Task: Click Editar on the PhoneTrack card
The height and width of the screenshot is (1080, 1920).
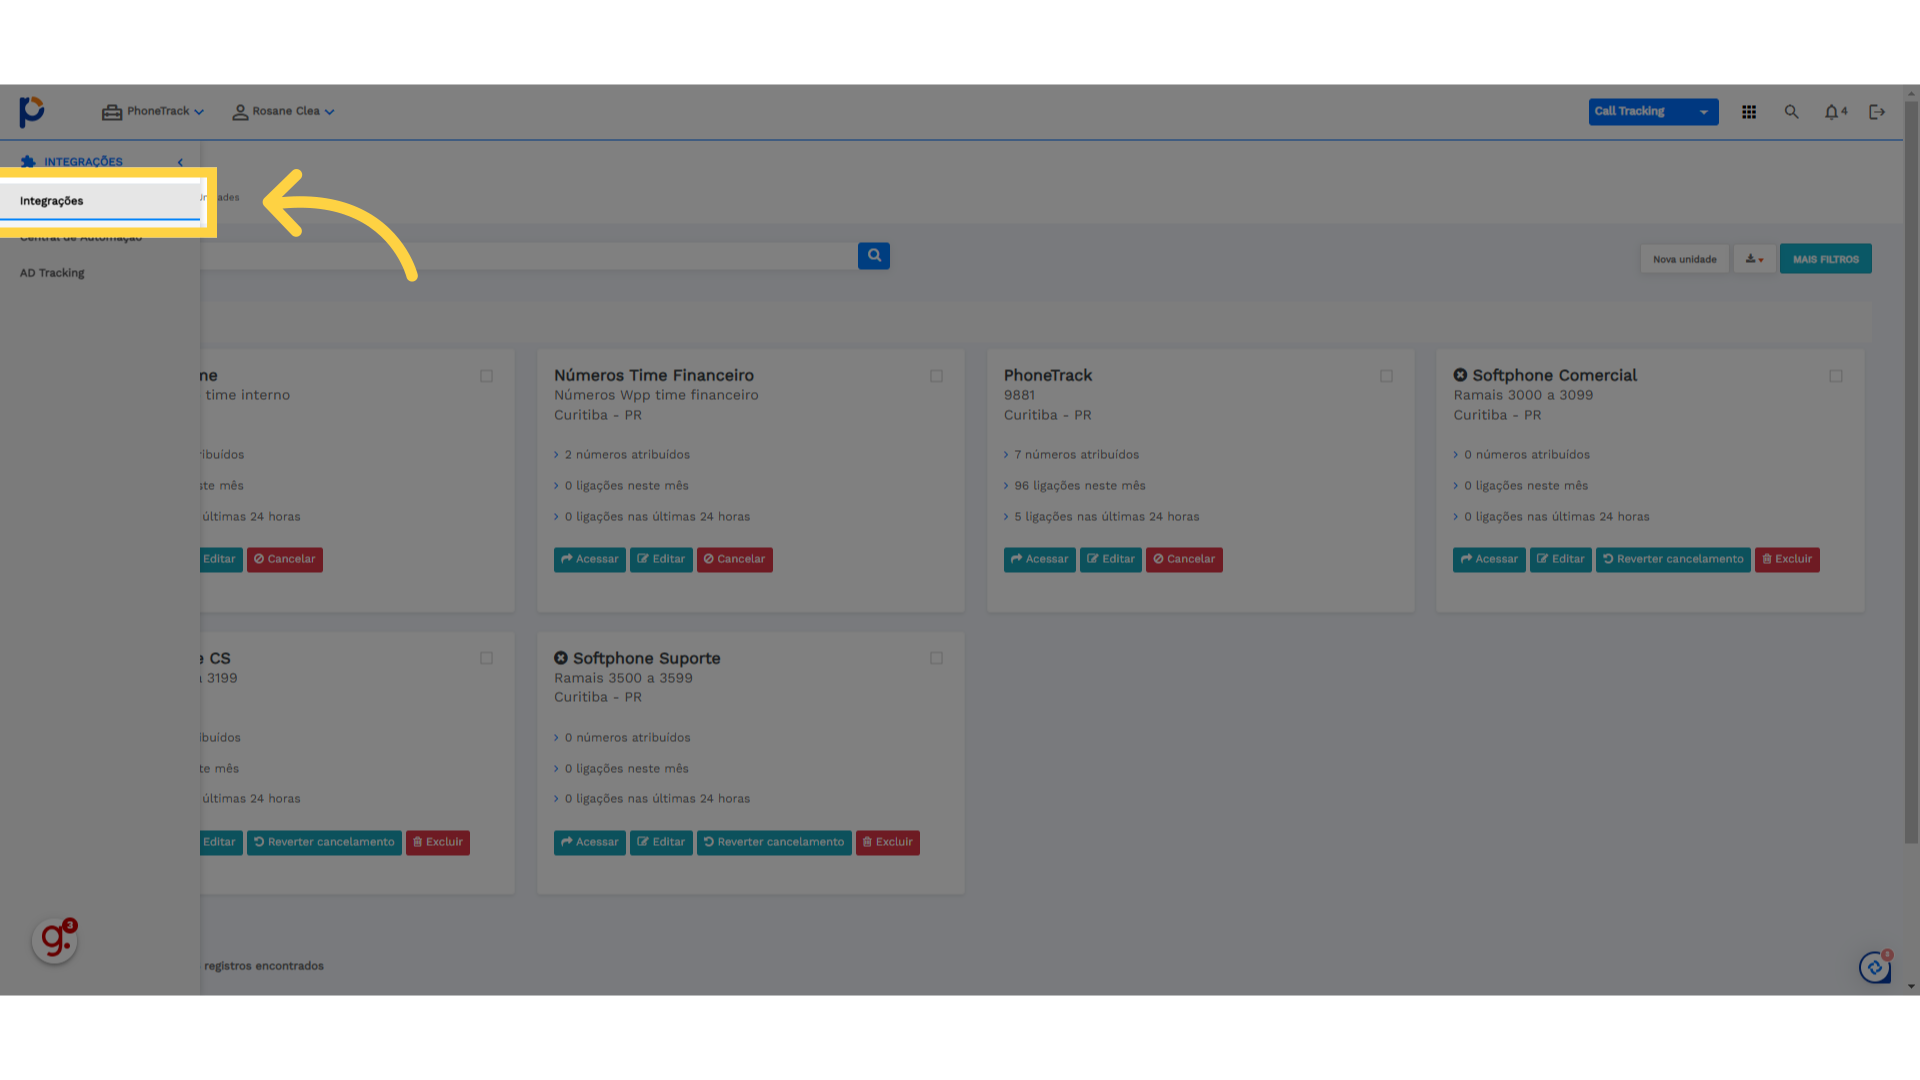Action: pyautogui.click(x=1111, y=559)
